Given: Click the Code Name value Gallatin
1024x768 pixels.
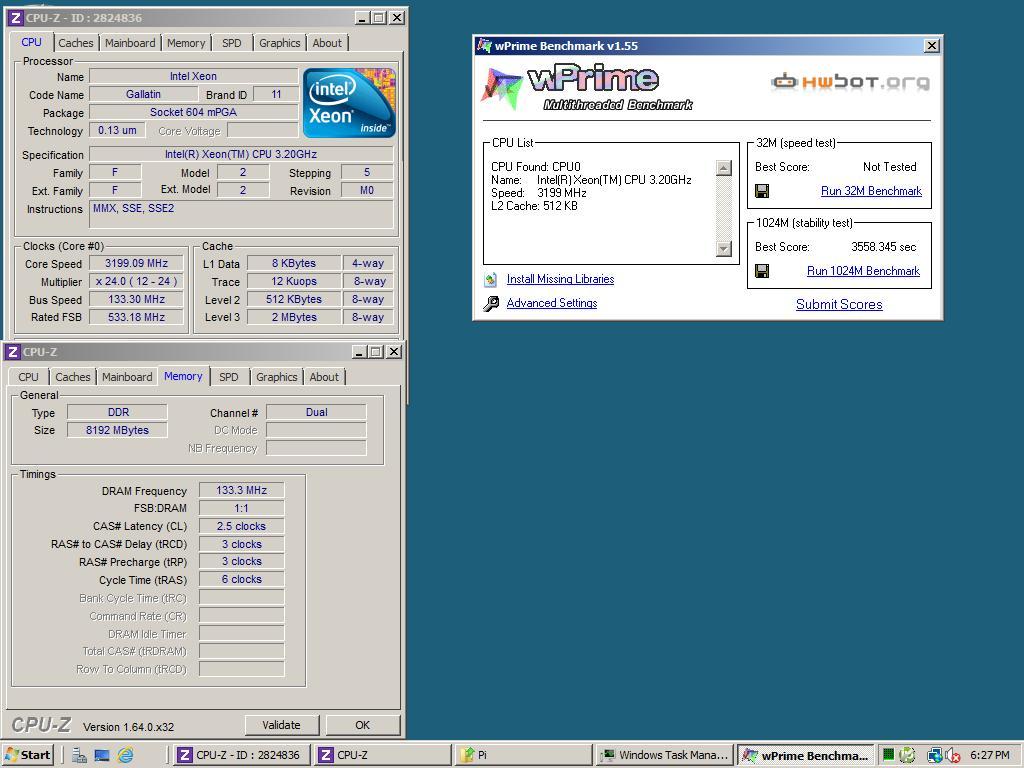Looking at the screenshot, I should coord(143,94).
